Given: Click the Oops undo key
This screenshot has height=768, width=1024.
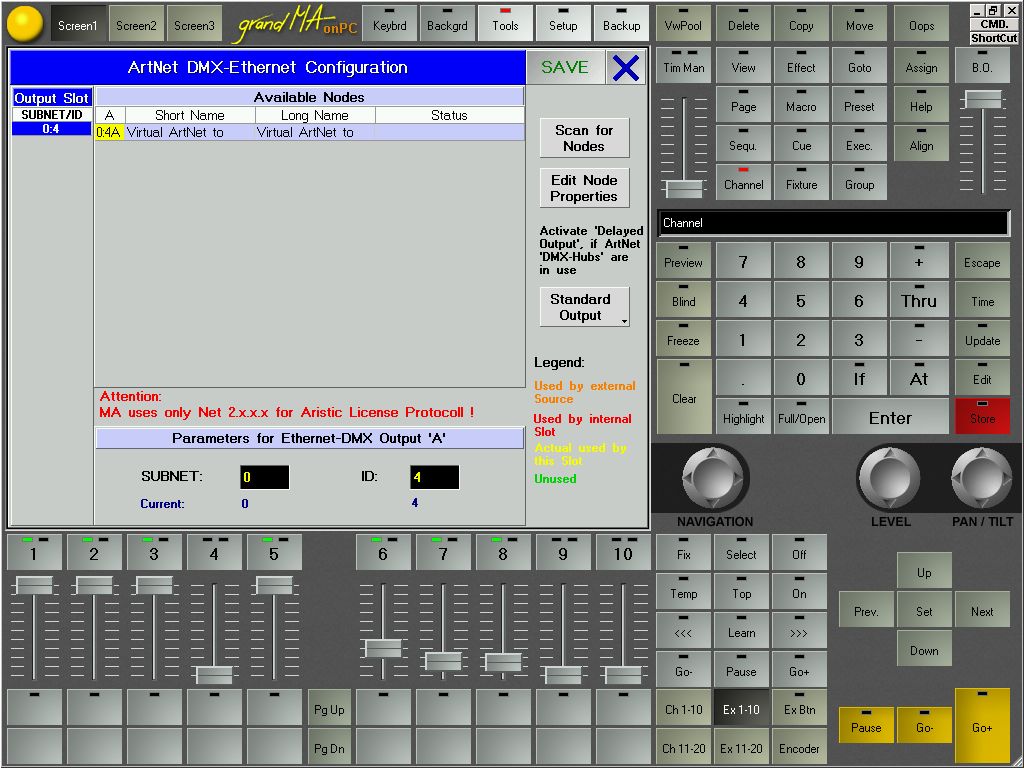Looking at the screenshot, I should point(921,24).
